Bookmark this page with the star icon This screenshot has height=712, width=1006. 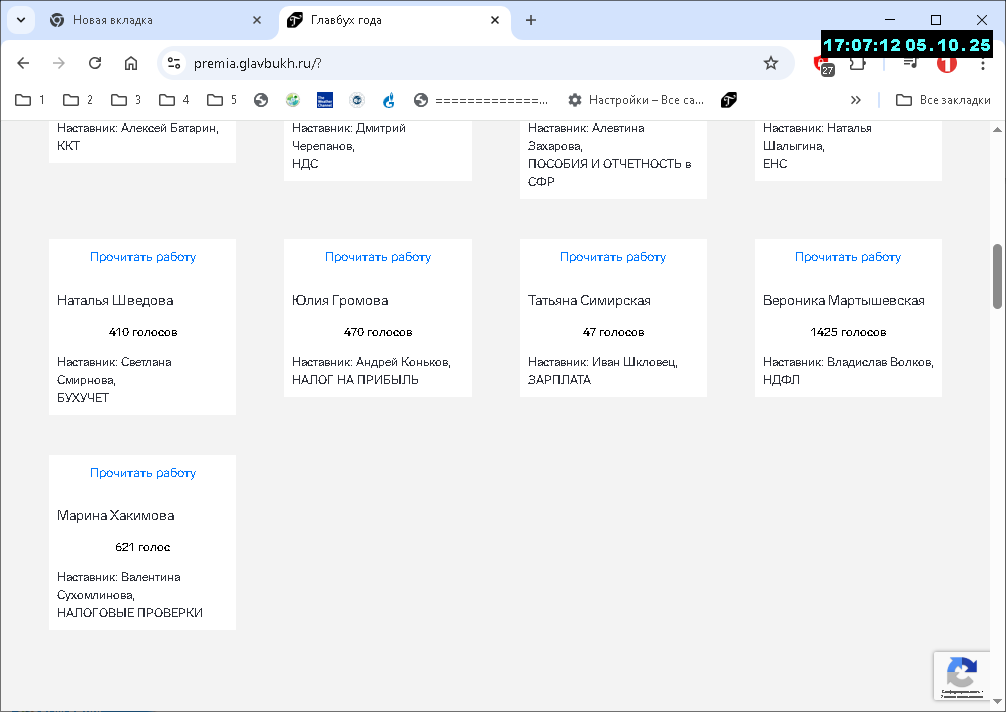771,63
